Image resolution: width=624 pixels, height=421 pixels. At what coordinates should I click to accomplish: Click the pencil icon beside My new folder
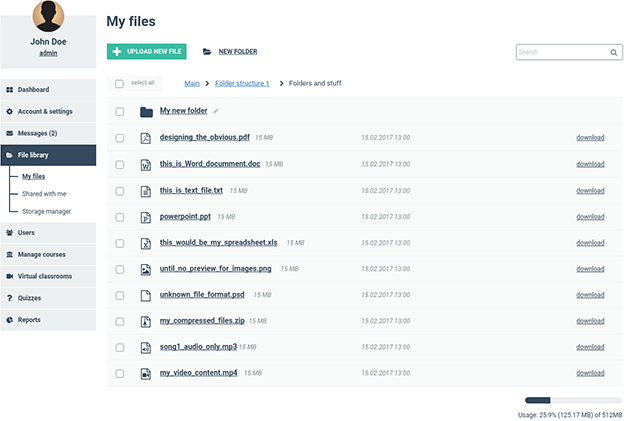click(x=216, y=111)
